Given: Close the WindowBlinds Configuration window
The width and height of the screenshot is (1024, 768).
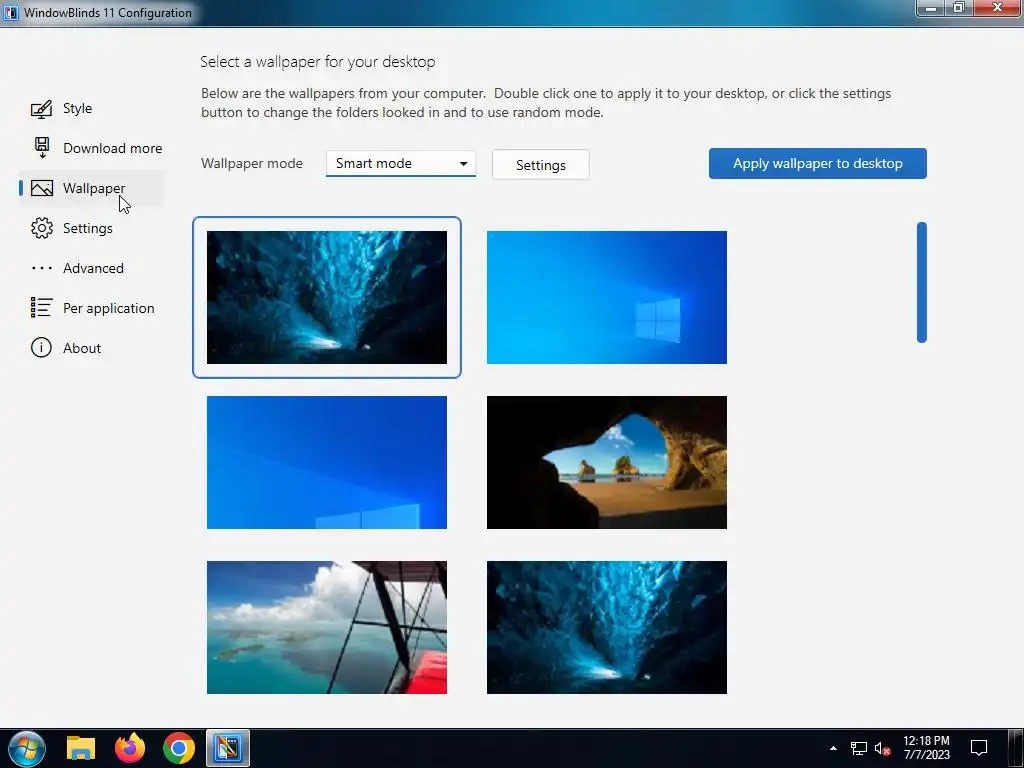Looking at the screenshot, I should (997, 8).
